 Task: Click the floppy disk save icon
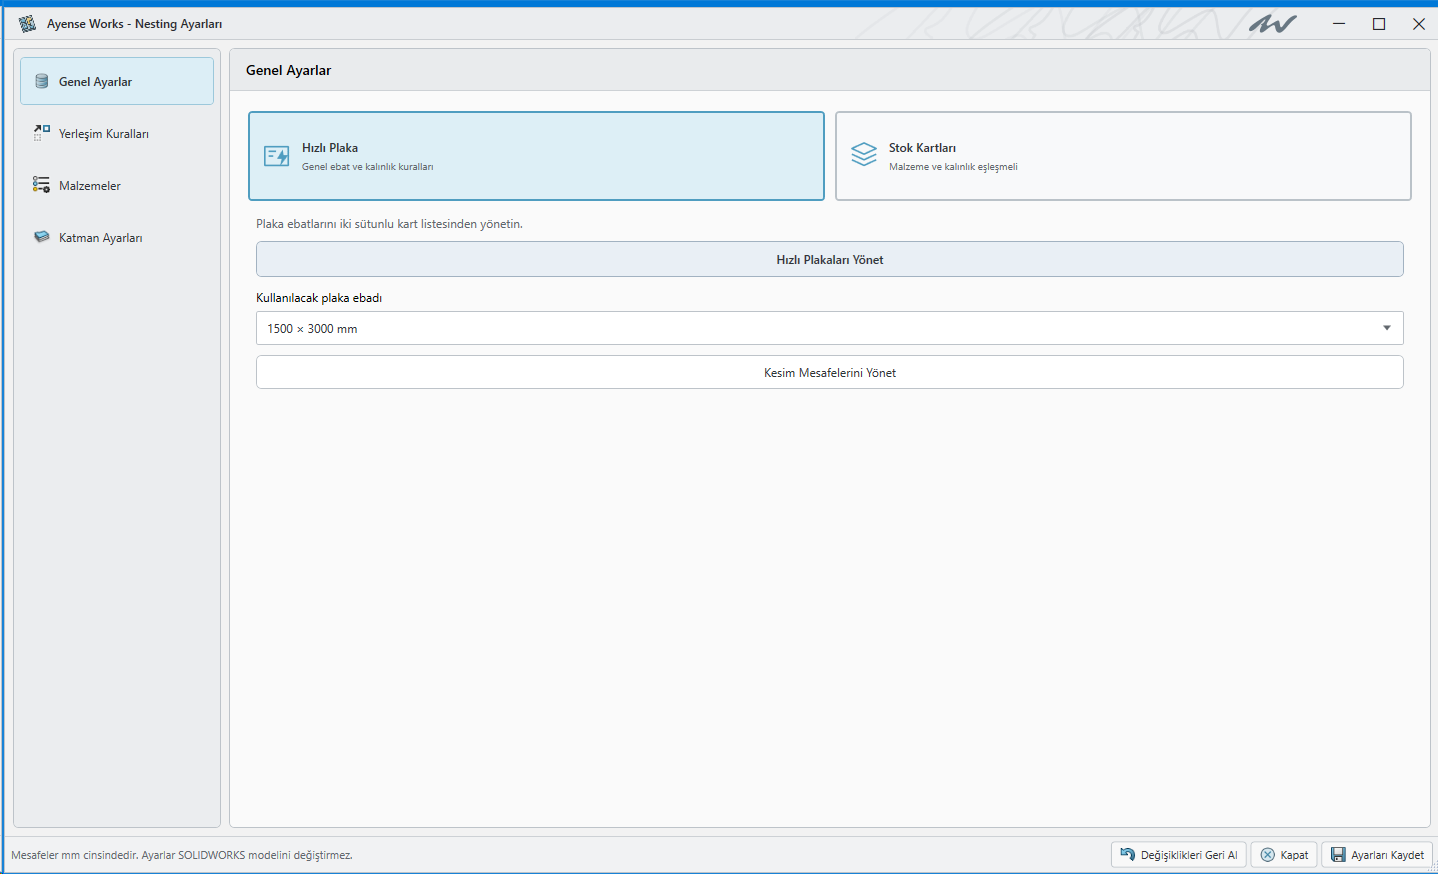[x=1338, y=855]
